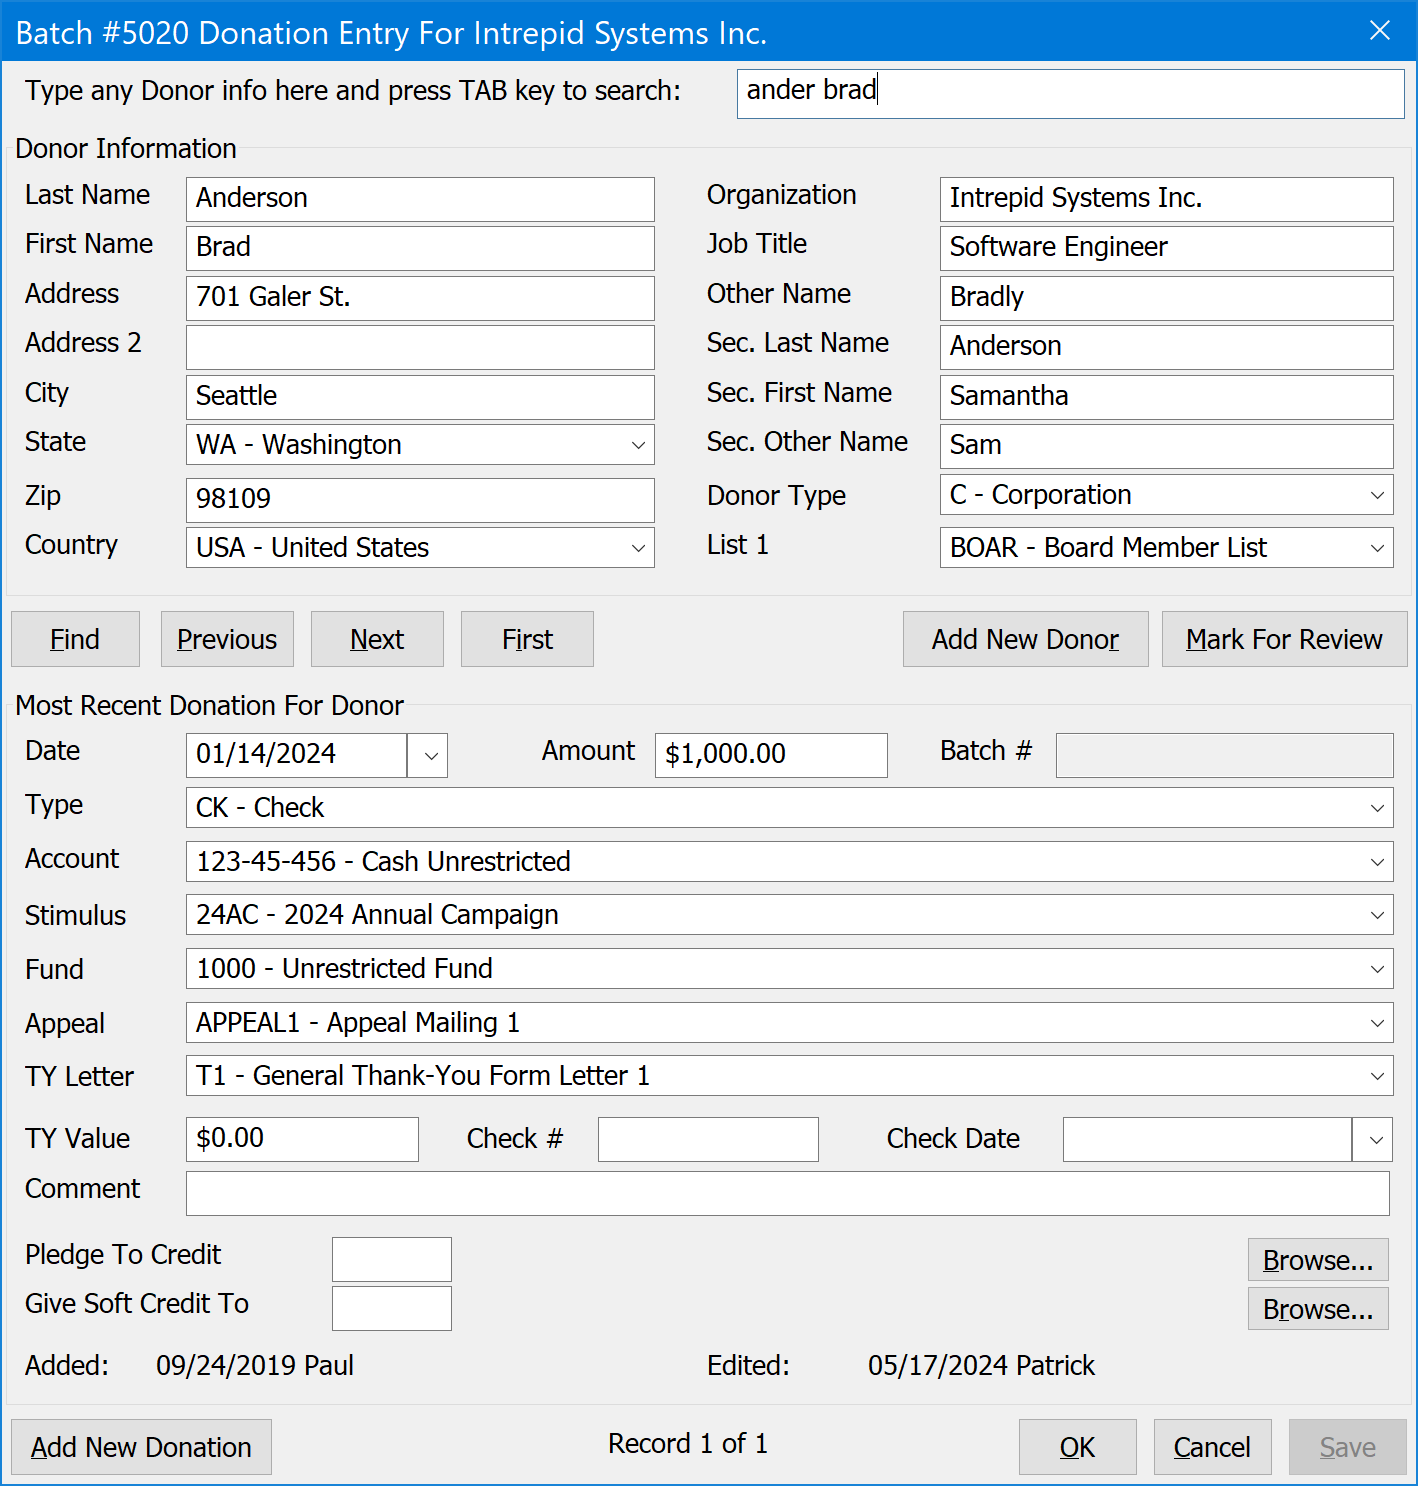Click the City field containing Seattle
Viewport: 1418px width, 1486px height.
(x=420, y=397)
